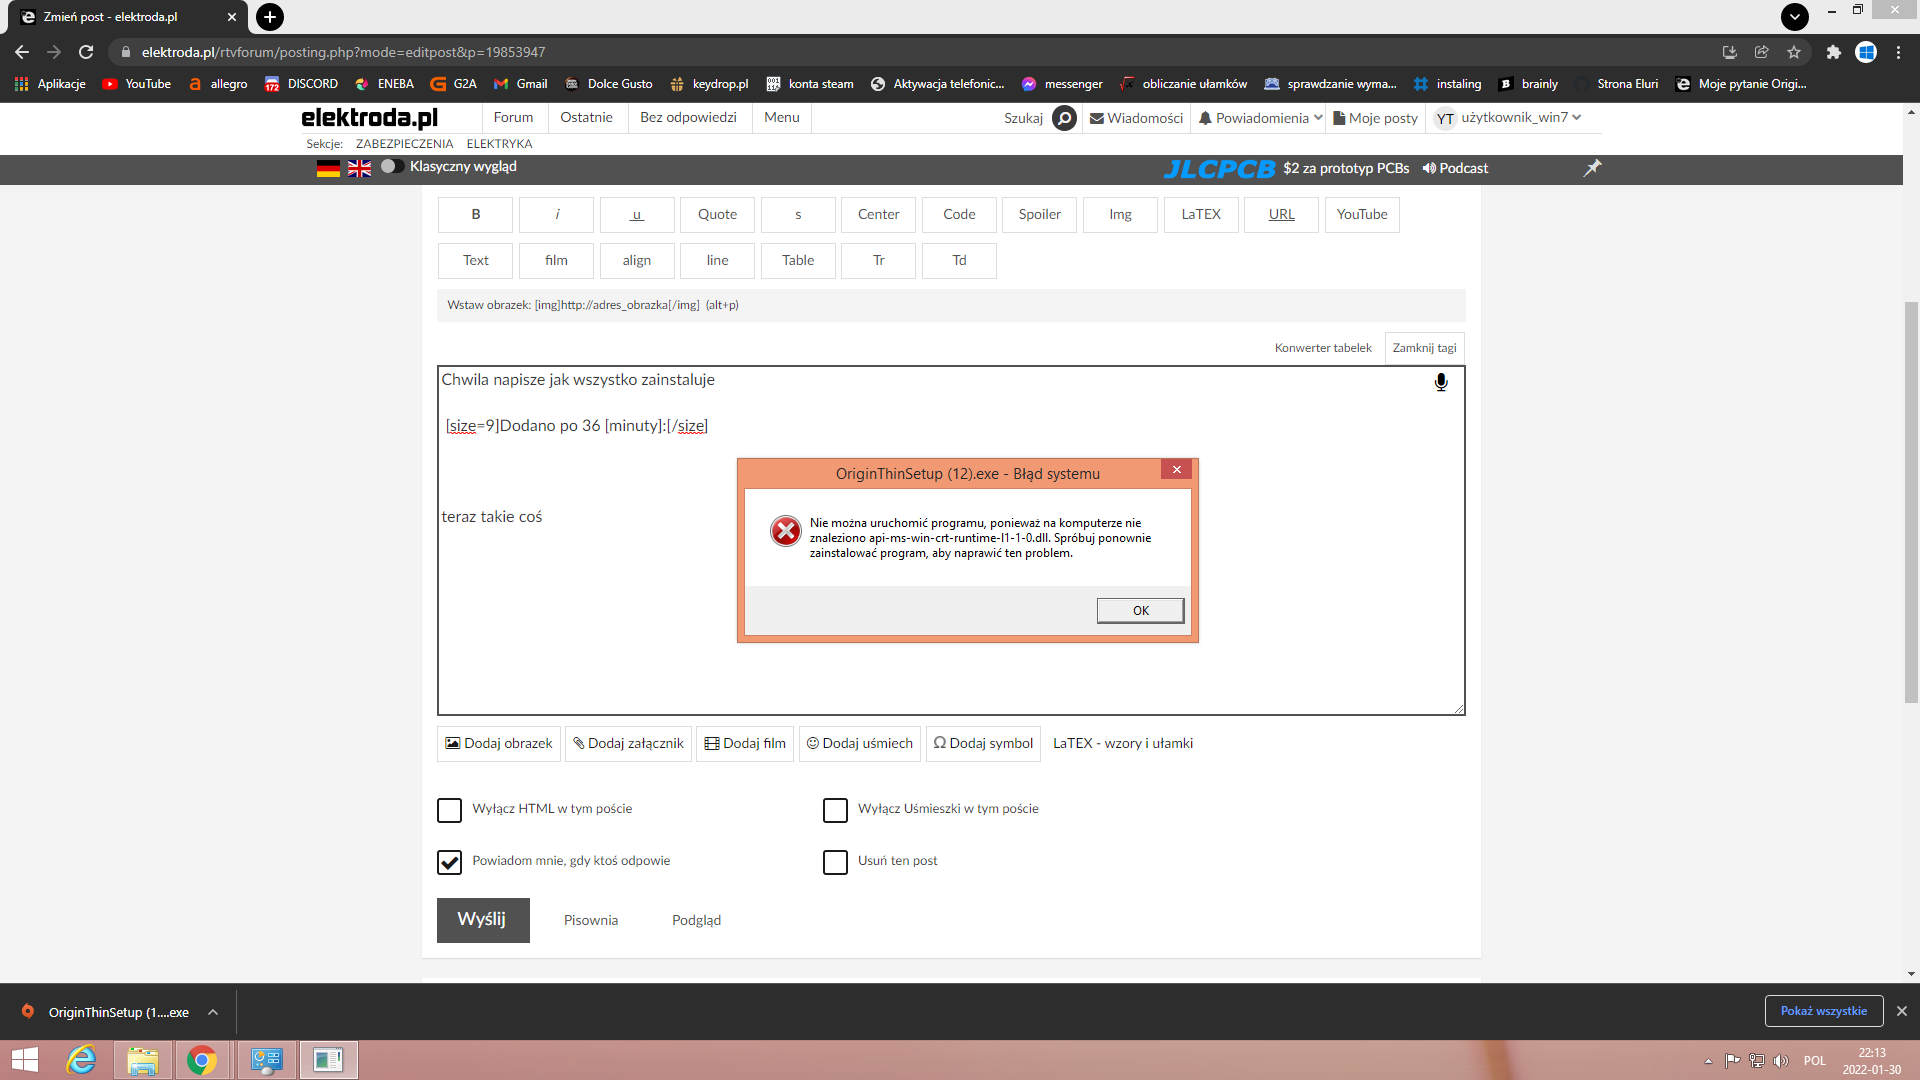Open the browser extensions puzzle icon
The width and height of the screenshot is (1920, 1080).
1833,52
